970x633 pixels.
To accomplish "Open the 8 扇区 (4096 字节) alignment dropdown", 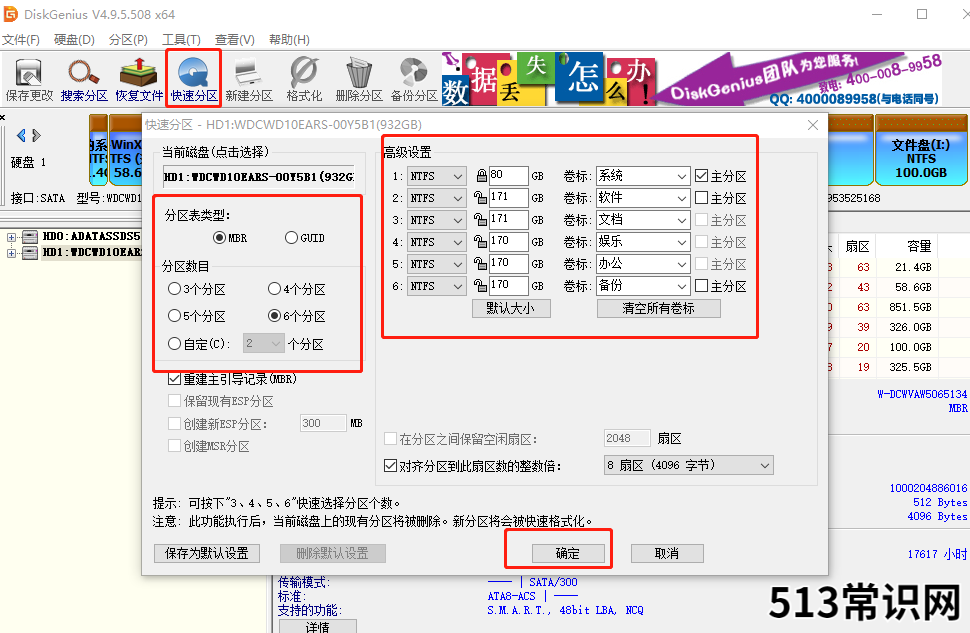I will pos(689,465).
